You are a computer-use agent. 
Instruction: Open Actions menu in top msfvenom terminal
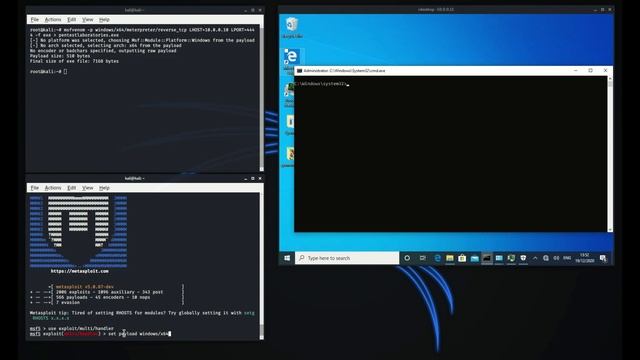click(x=53, y=20)
